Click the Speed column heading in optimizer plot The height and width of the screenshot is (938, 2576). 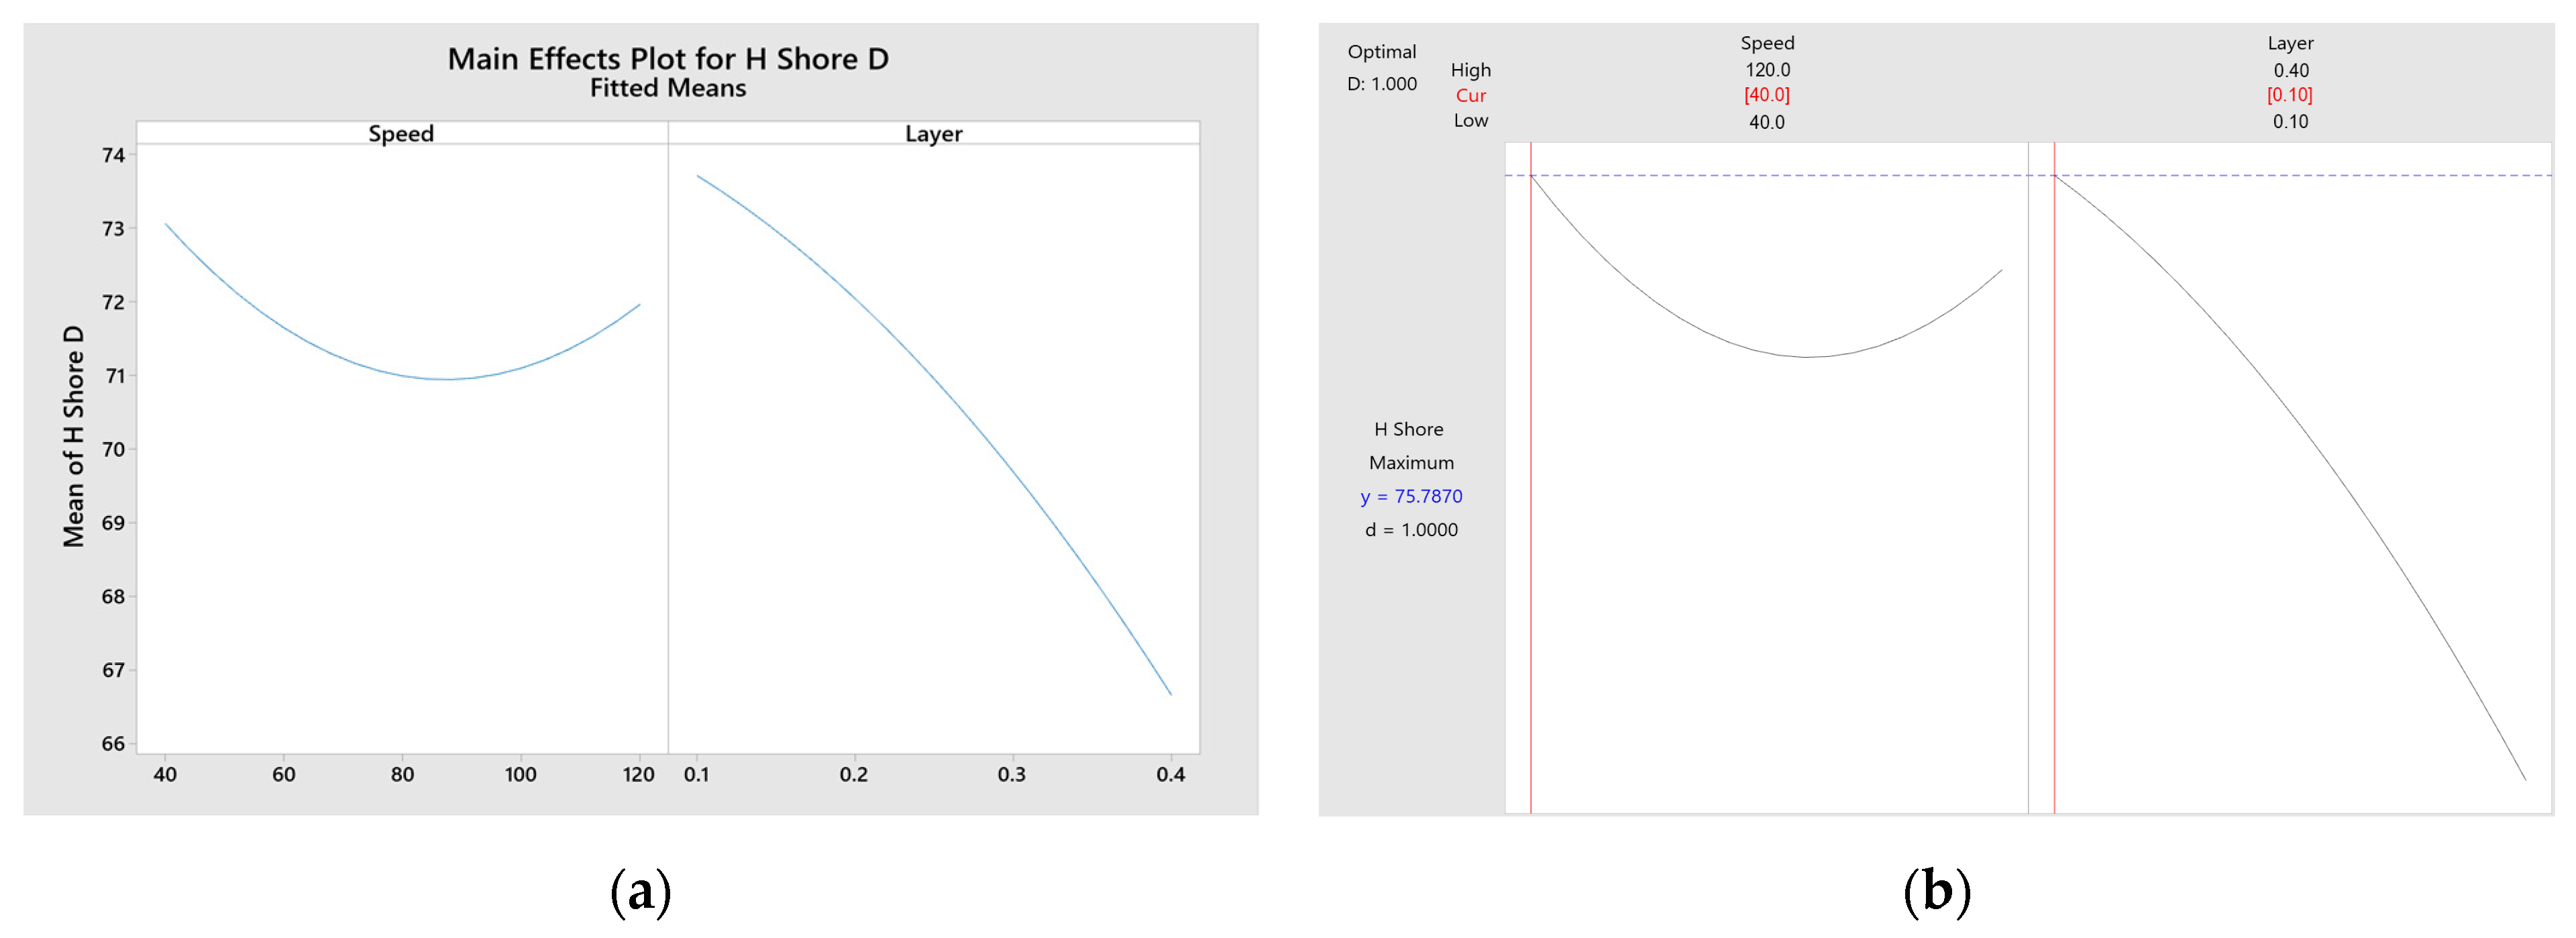point(1767,43)
